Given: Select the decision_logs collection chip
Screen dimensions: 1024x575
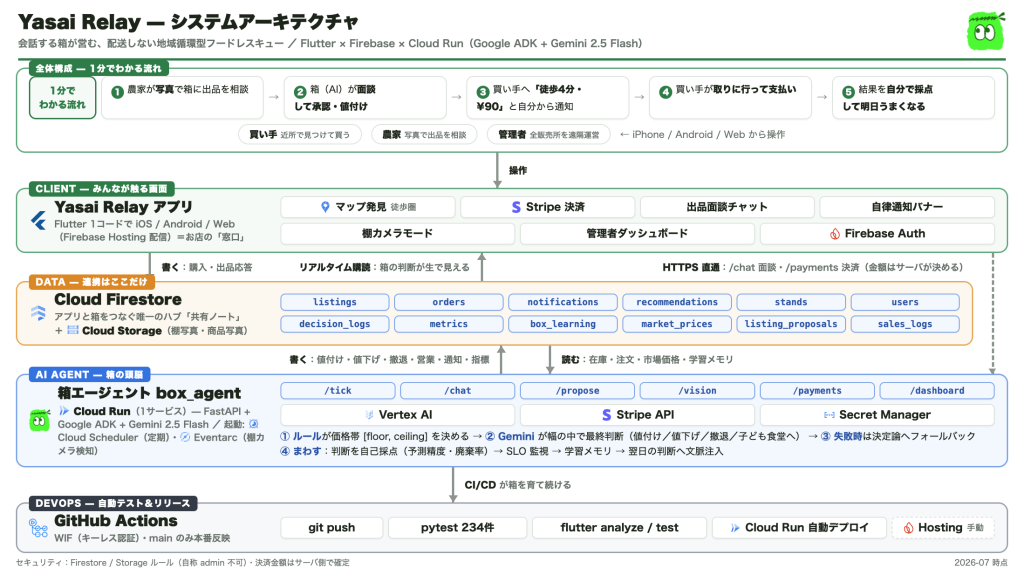Looking at the screenshot, I should click(335, 323).
